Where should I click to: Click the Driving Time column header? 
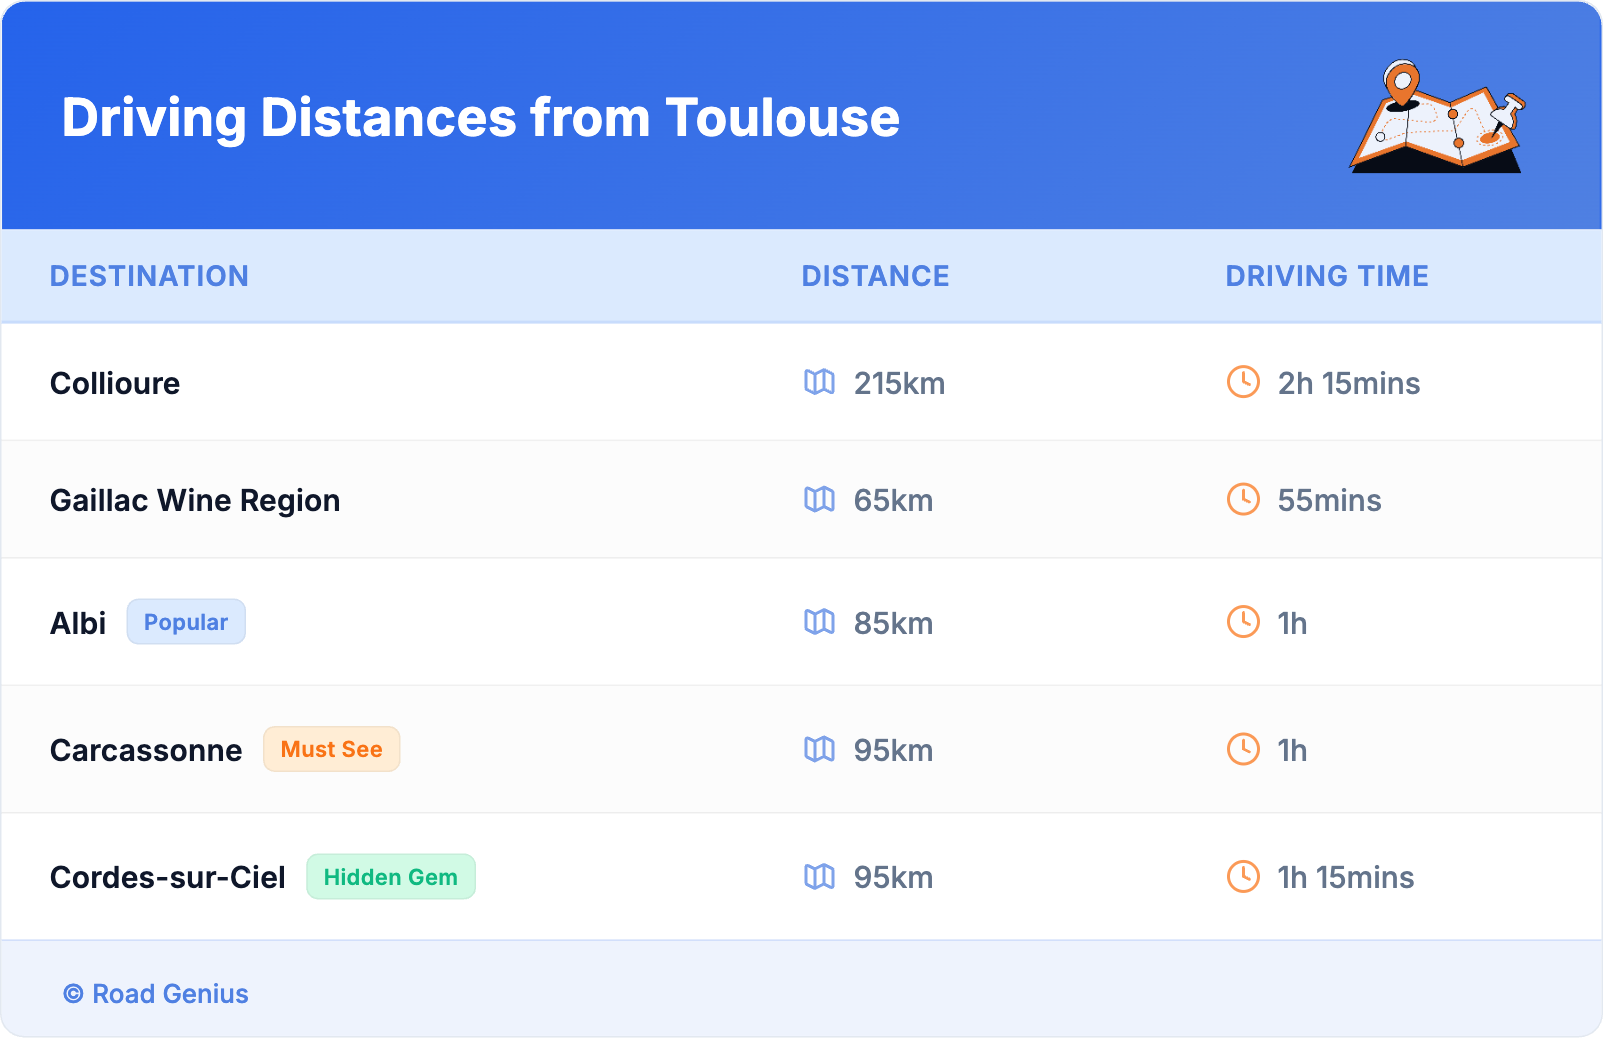(1326, 276)
